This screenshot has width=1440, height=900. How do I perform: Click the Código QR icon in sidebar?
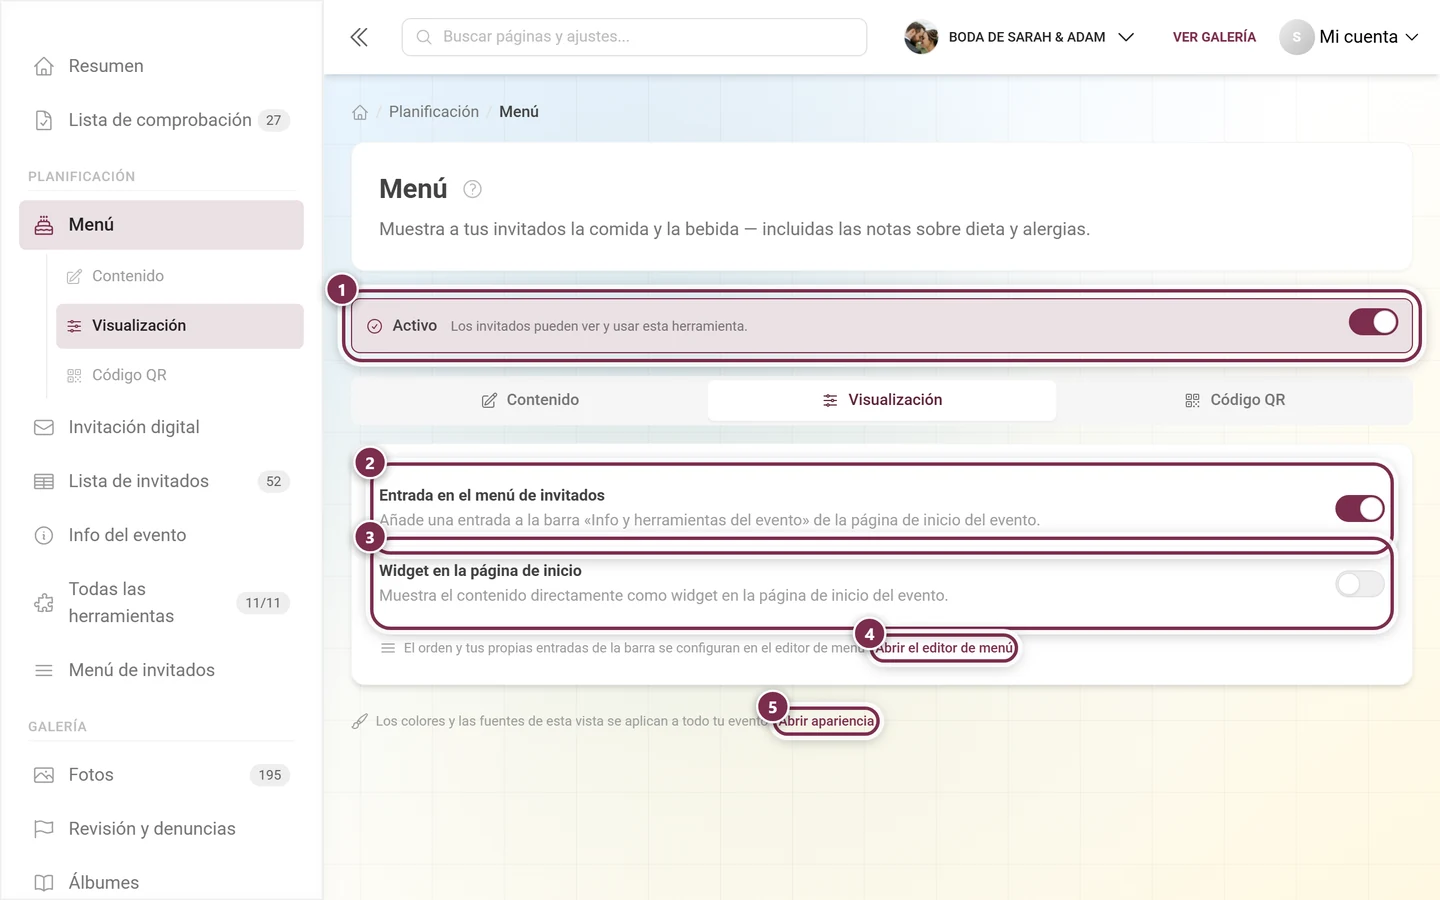[74, 375]
